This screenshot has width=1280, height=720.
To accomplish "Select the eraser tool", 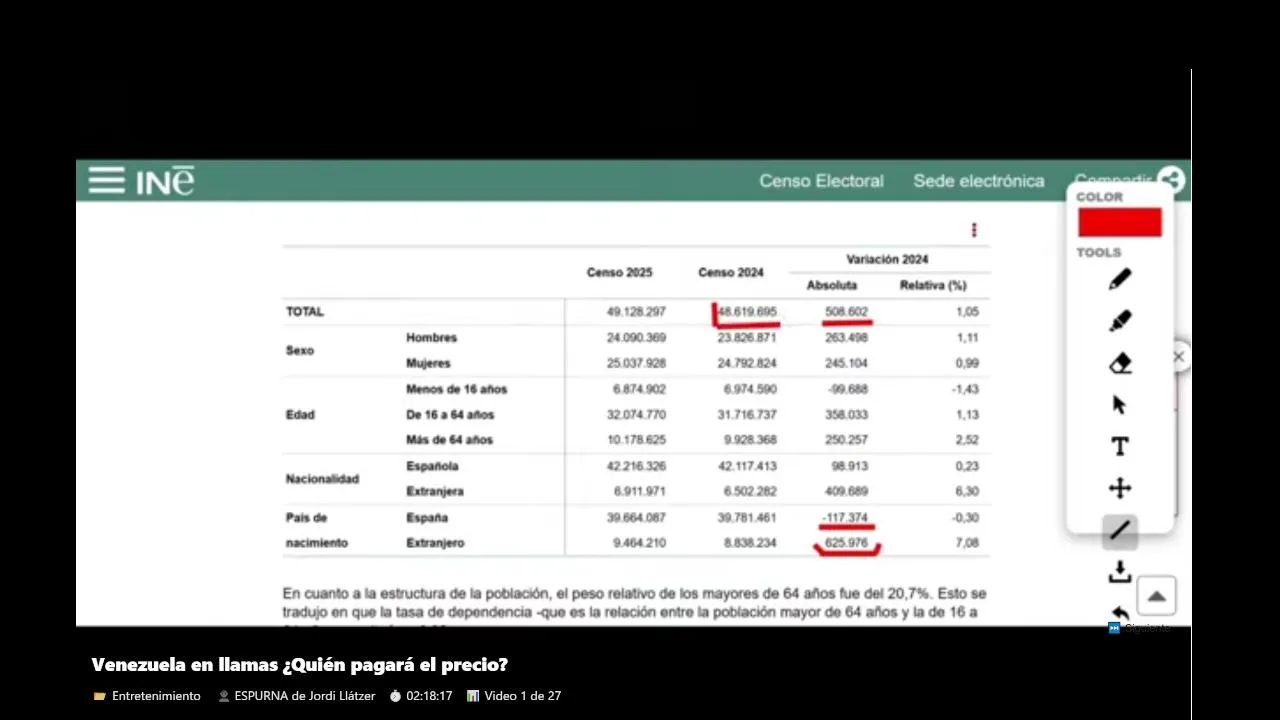I will click(1120, 363).
